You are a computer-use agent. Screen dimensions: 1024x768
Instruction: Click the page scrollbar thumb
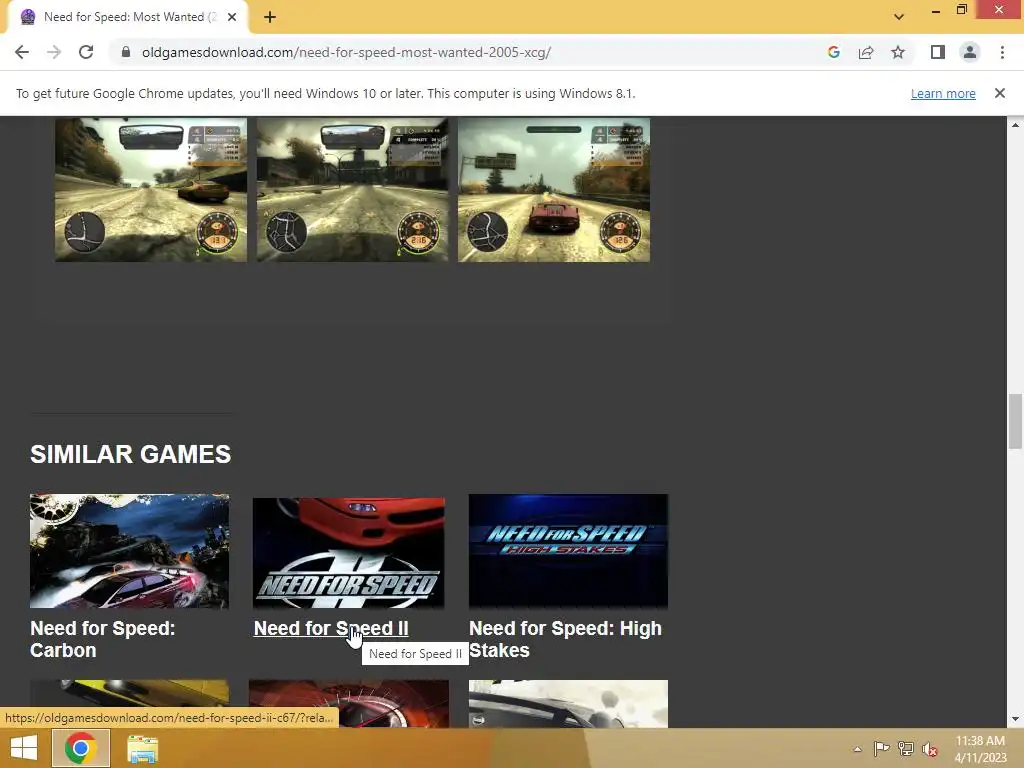1015,421
